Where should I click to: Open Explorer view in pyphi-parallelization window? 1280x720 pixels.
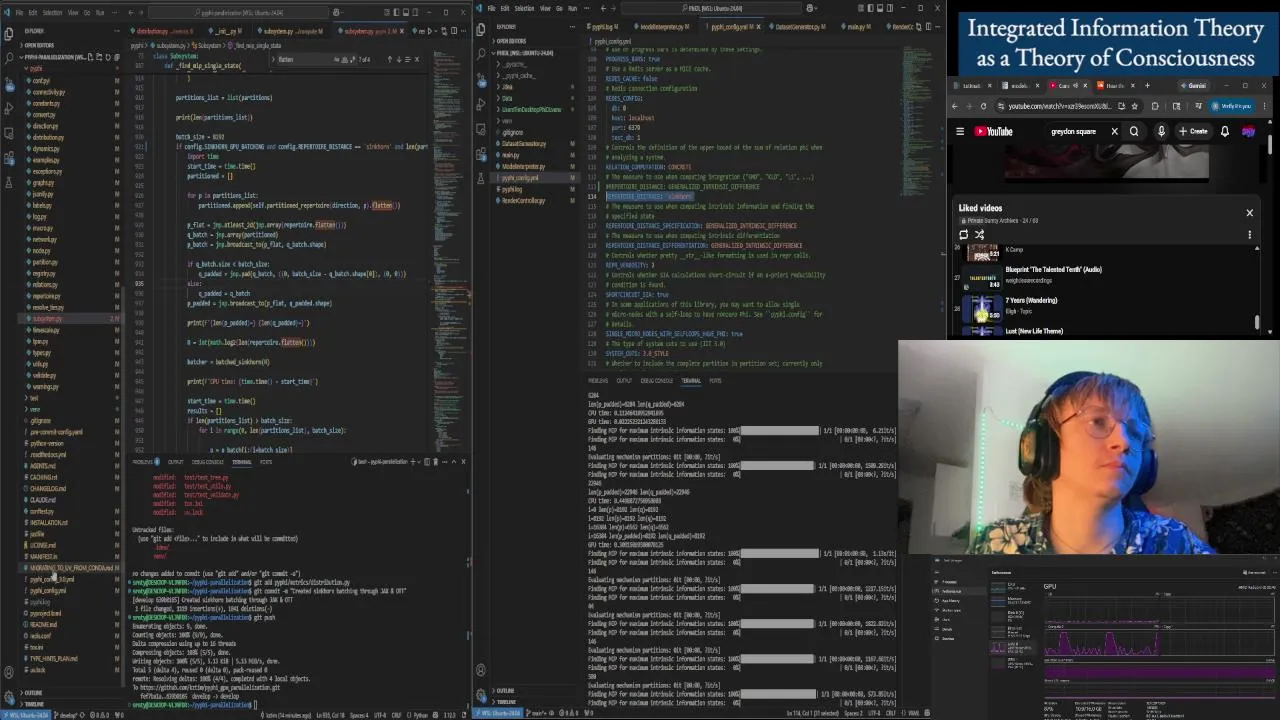tap(8, 34)
